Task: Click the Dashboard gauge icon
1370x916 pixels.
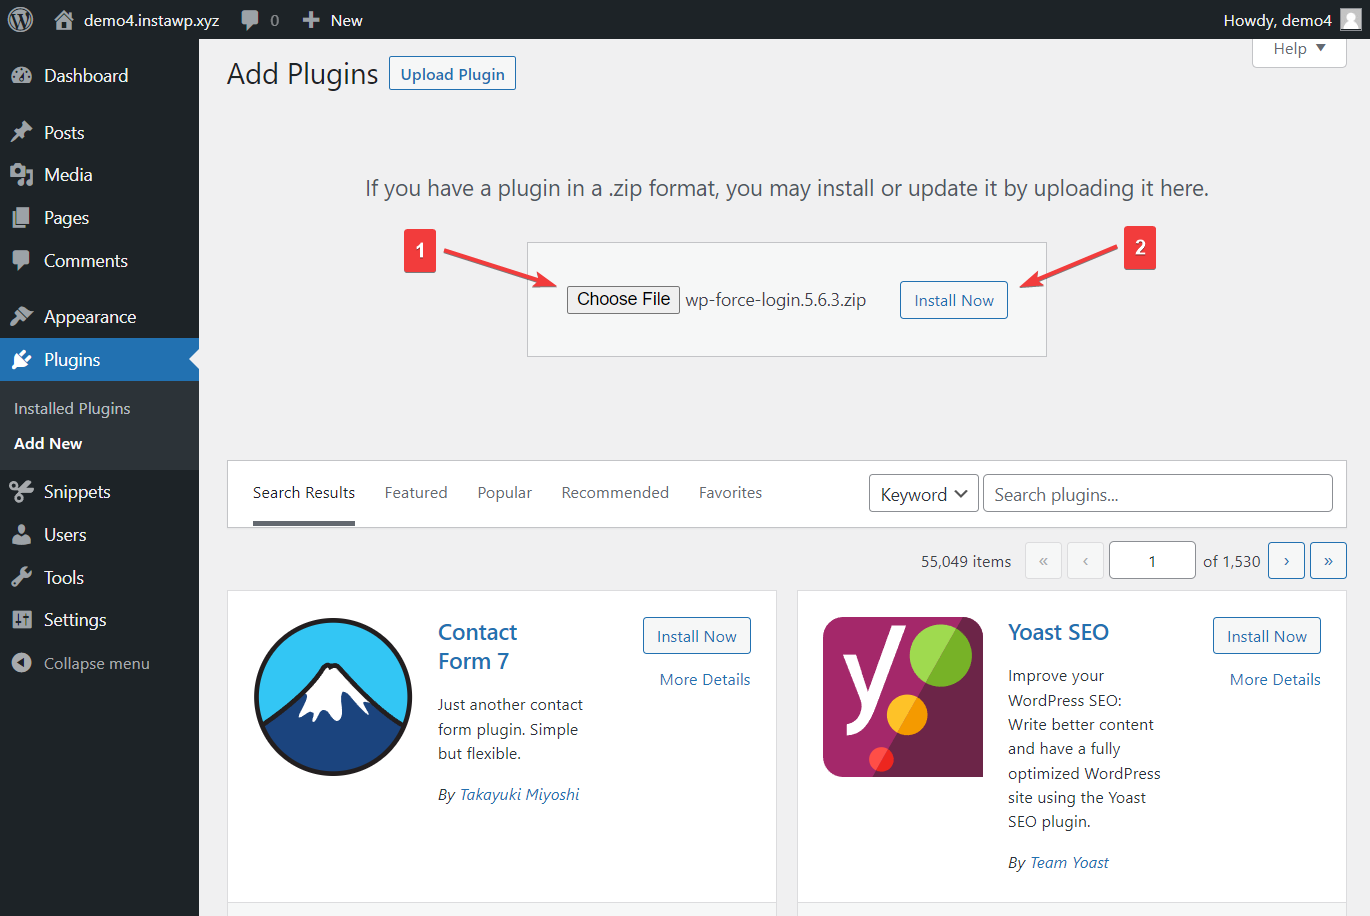Action: [22, 76]
